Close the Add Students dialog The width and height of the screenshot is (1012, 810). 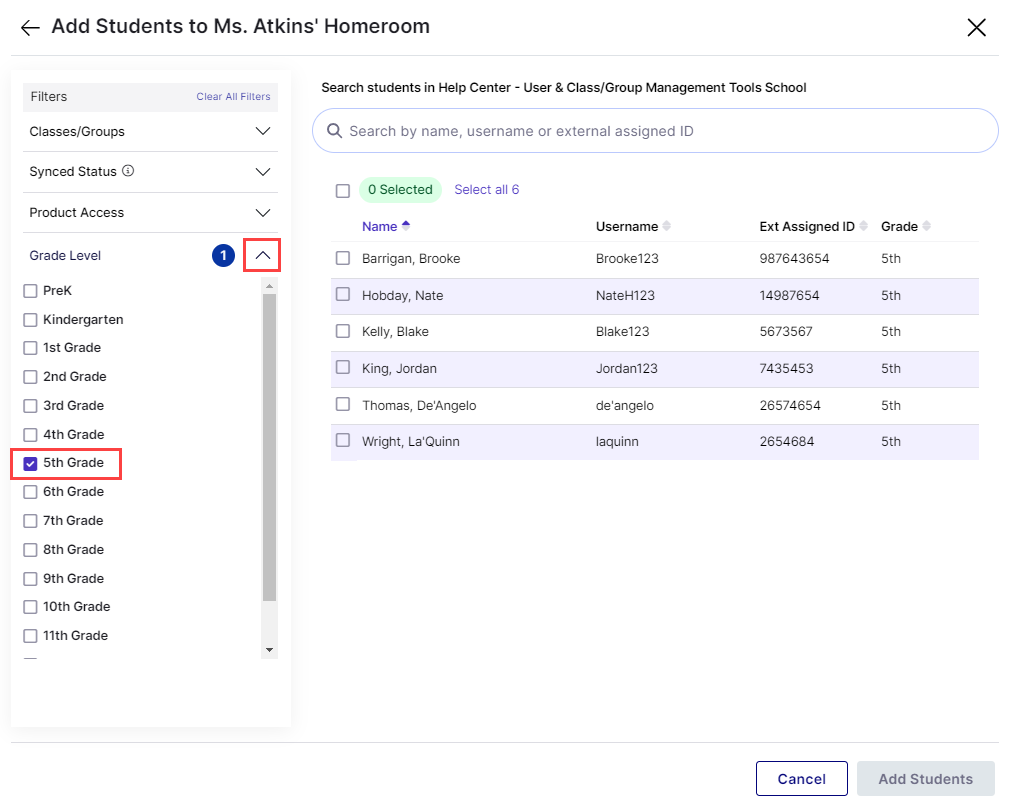coord(976,28)
